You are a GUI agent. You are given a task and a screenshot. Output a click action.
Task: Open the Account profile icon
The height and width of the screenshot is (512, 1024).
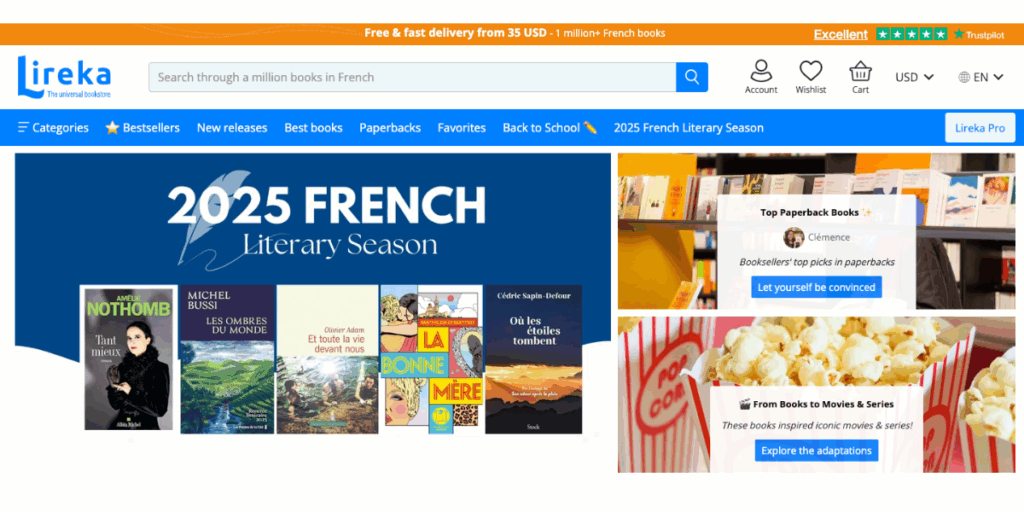761,71
